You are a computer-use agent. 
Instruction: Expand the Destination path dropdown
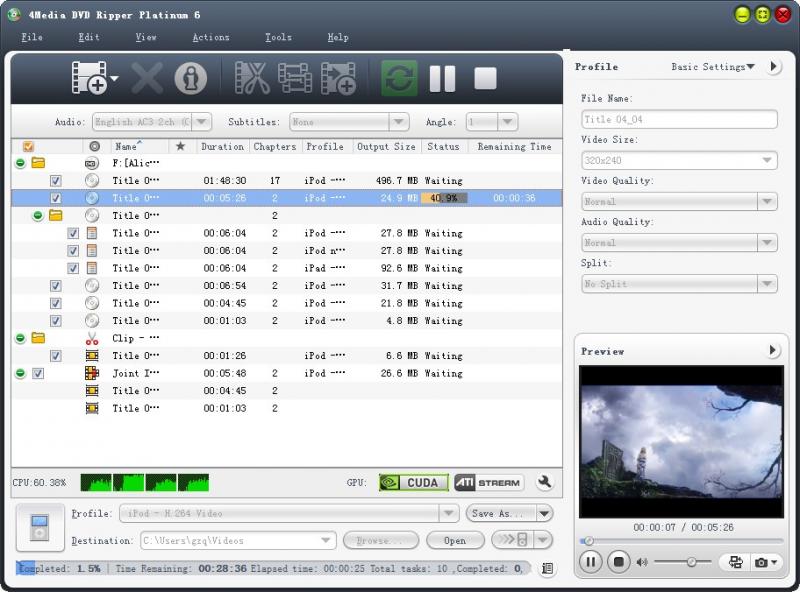coord(327,540)
